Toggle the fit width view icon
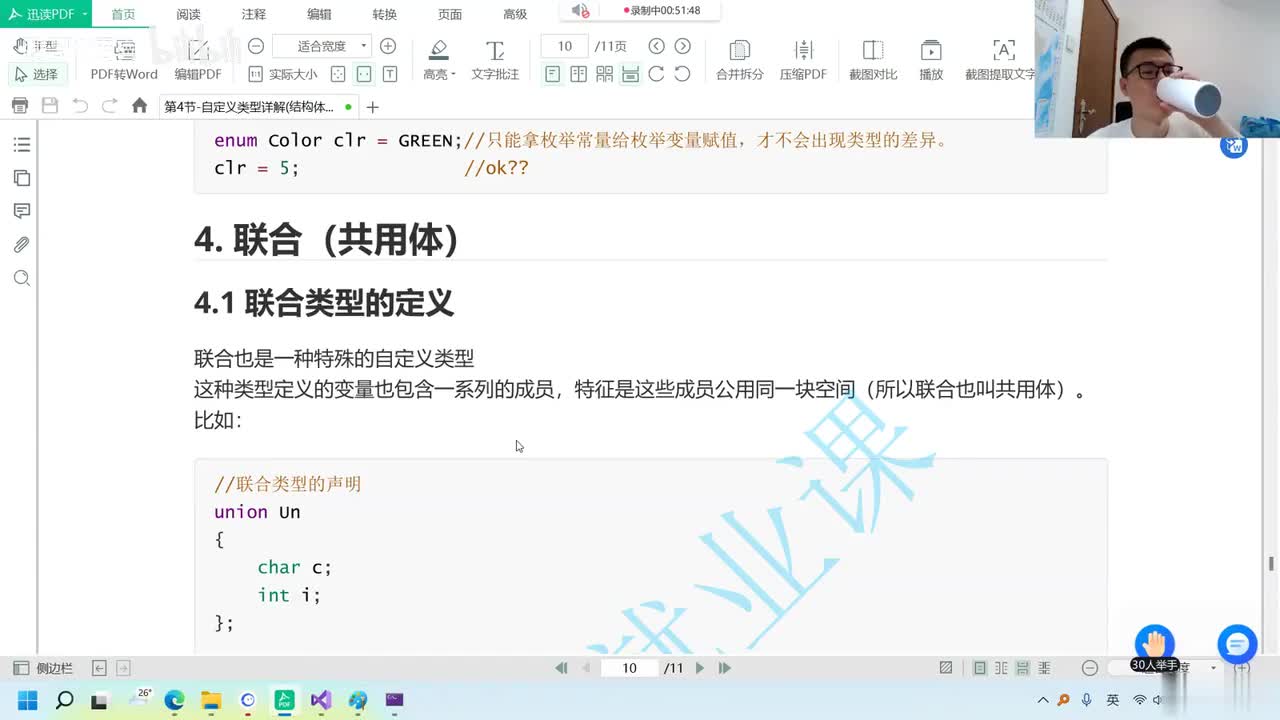Screen dimensions: 1280x720 364,74
